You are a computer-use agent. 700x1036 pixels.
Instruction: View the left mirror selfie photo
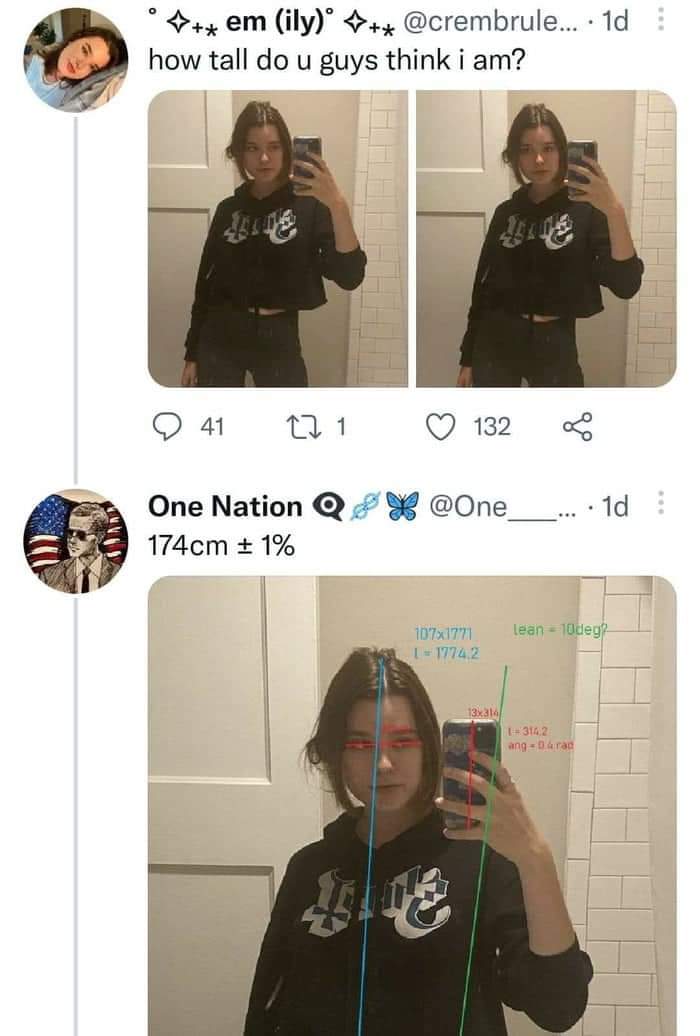point(278,238)
